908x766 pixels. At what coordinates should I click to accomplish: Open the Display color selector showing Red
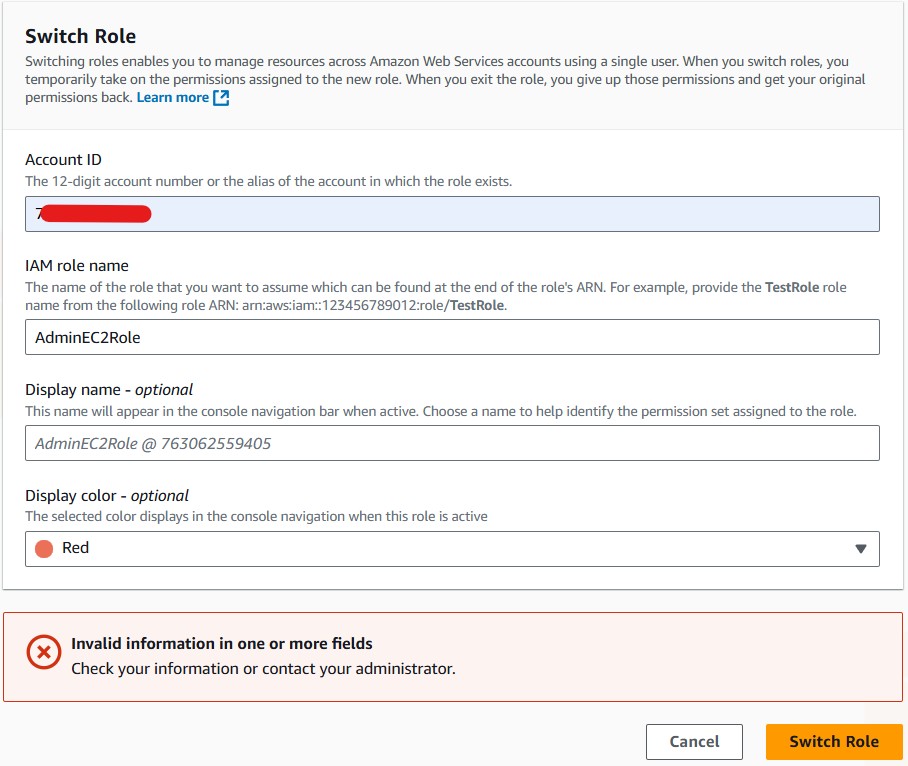click(450, 549)
